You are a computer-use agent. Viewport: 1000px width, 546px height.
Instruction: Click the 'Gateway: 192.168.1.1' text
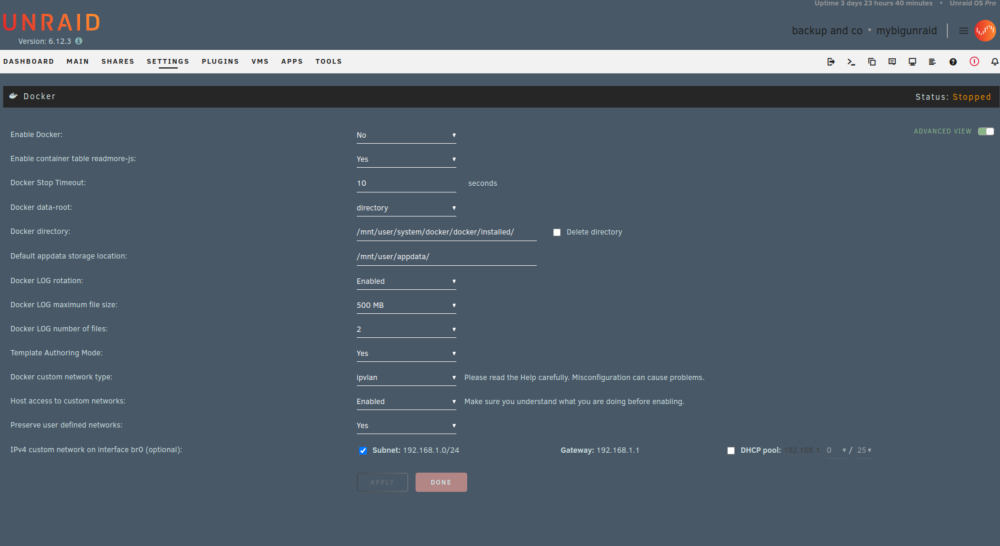[599, 450]
